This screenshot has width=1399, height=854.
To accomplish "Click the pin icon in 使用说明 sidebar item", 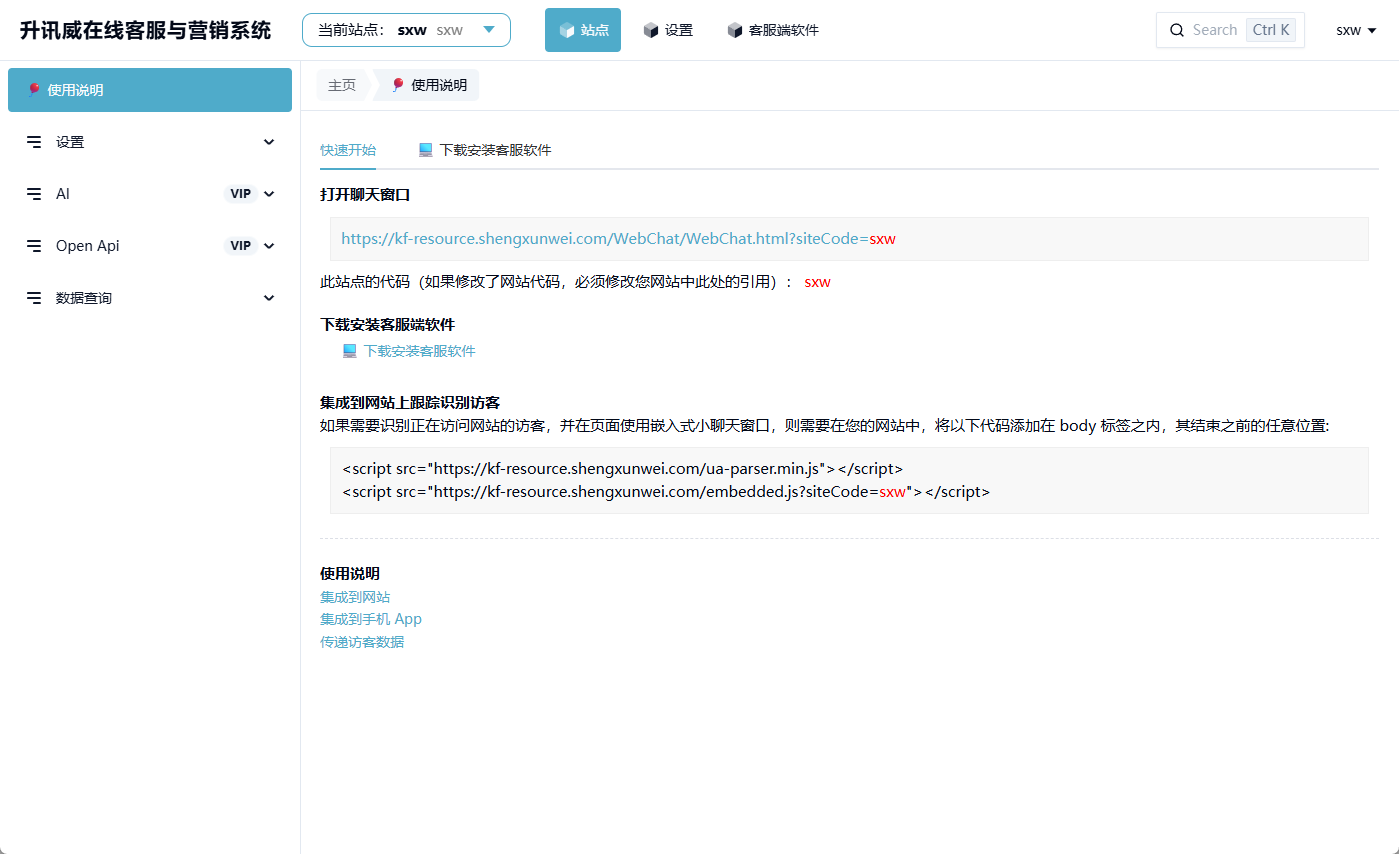I will point(34,90).
